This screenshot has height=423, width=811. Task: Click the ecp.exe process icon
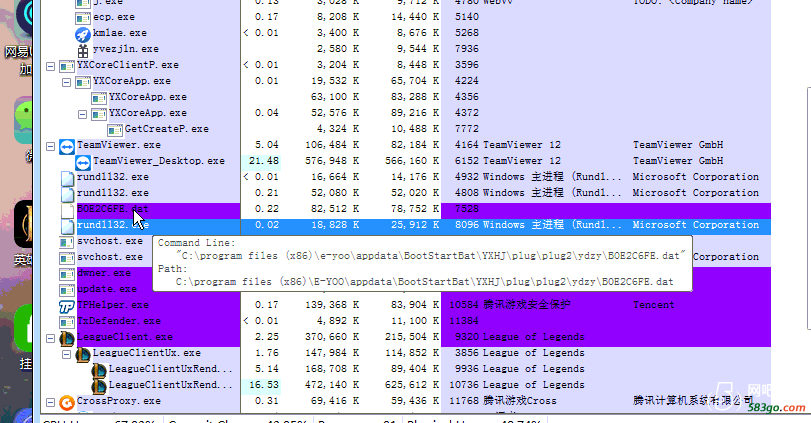(83, 19)
